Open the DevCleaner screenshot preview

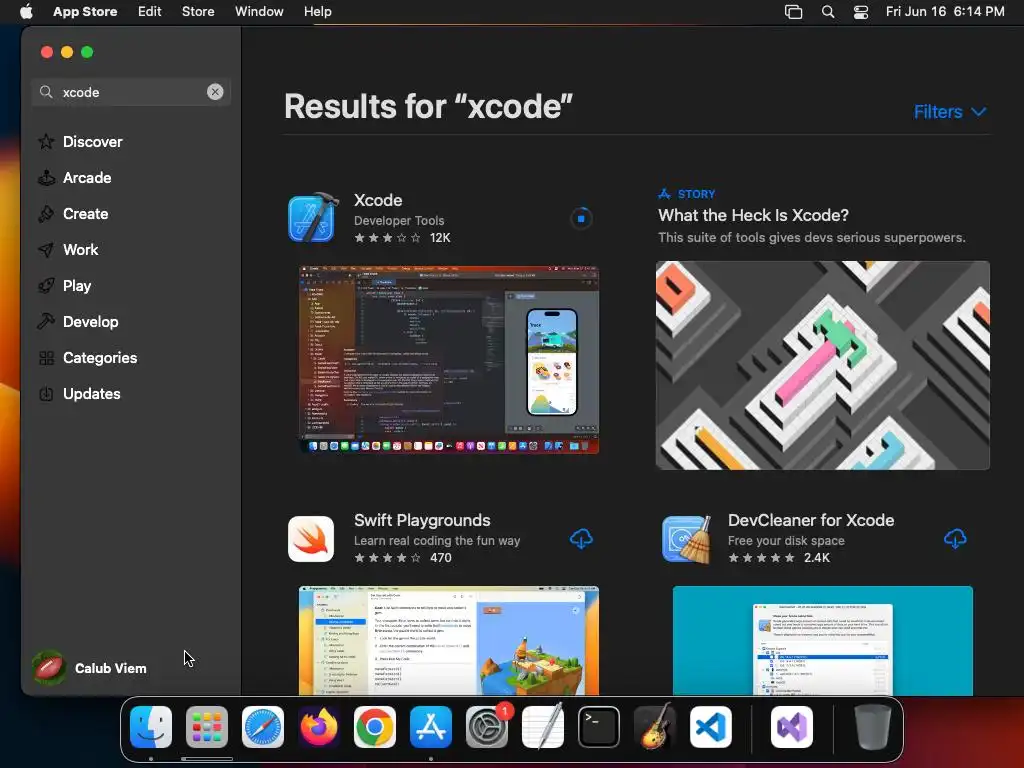(x=822, y=641)
